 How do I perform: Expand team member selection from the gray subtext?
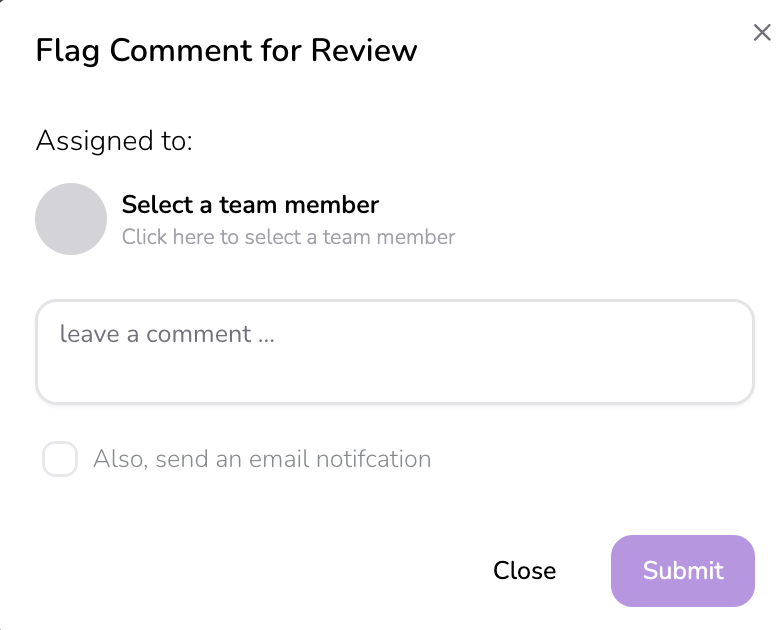(x=288, y=238)
